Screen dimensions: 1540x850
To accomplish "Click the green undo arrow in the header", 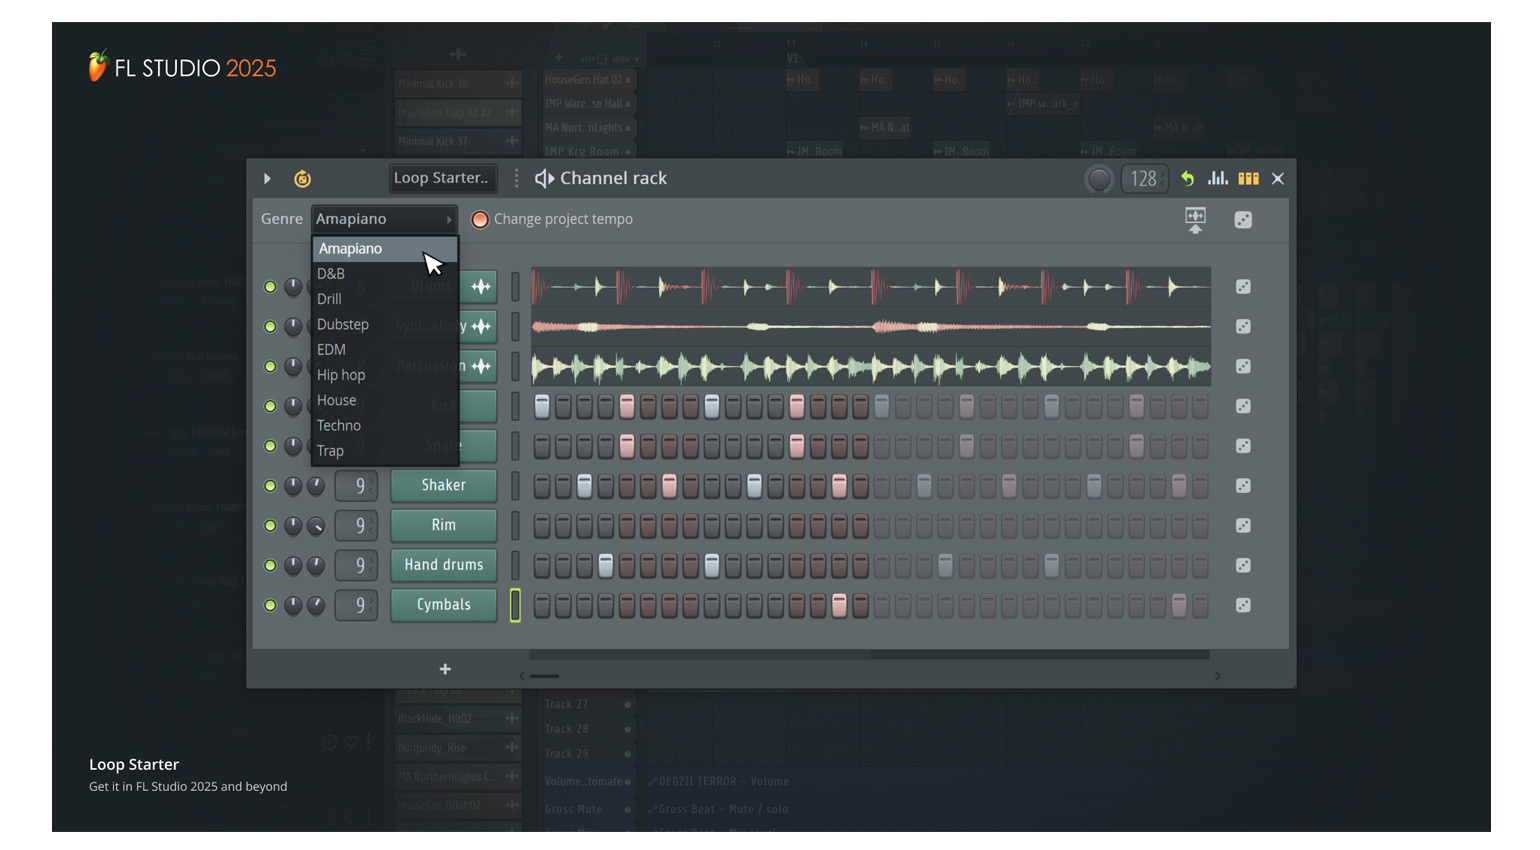I will point(1187,178).
